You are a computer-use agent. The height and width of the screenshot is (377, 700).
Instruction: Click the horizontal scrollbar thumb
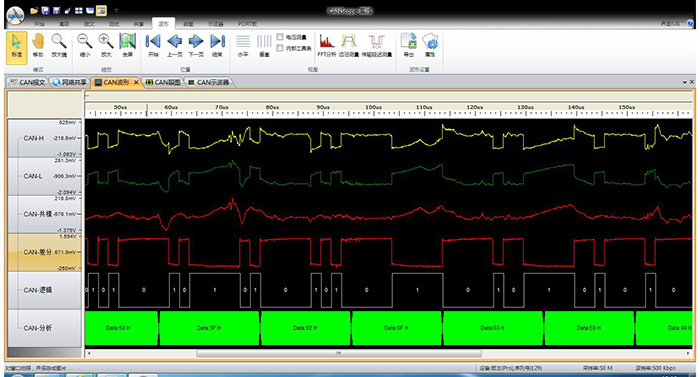(339, 353)
